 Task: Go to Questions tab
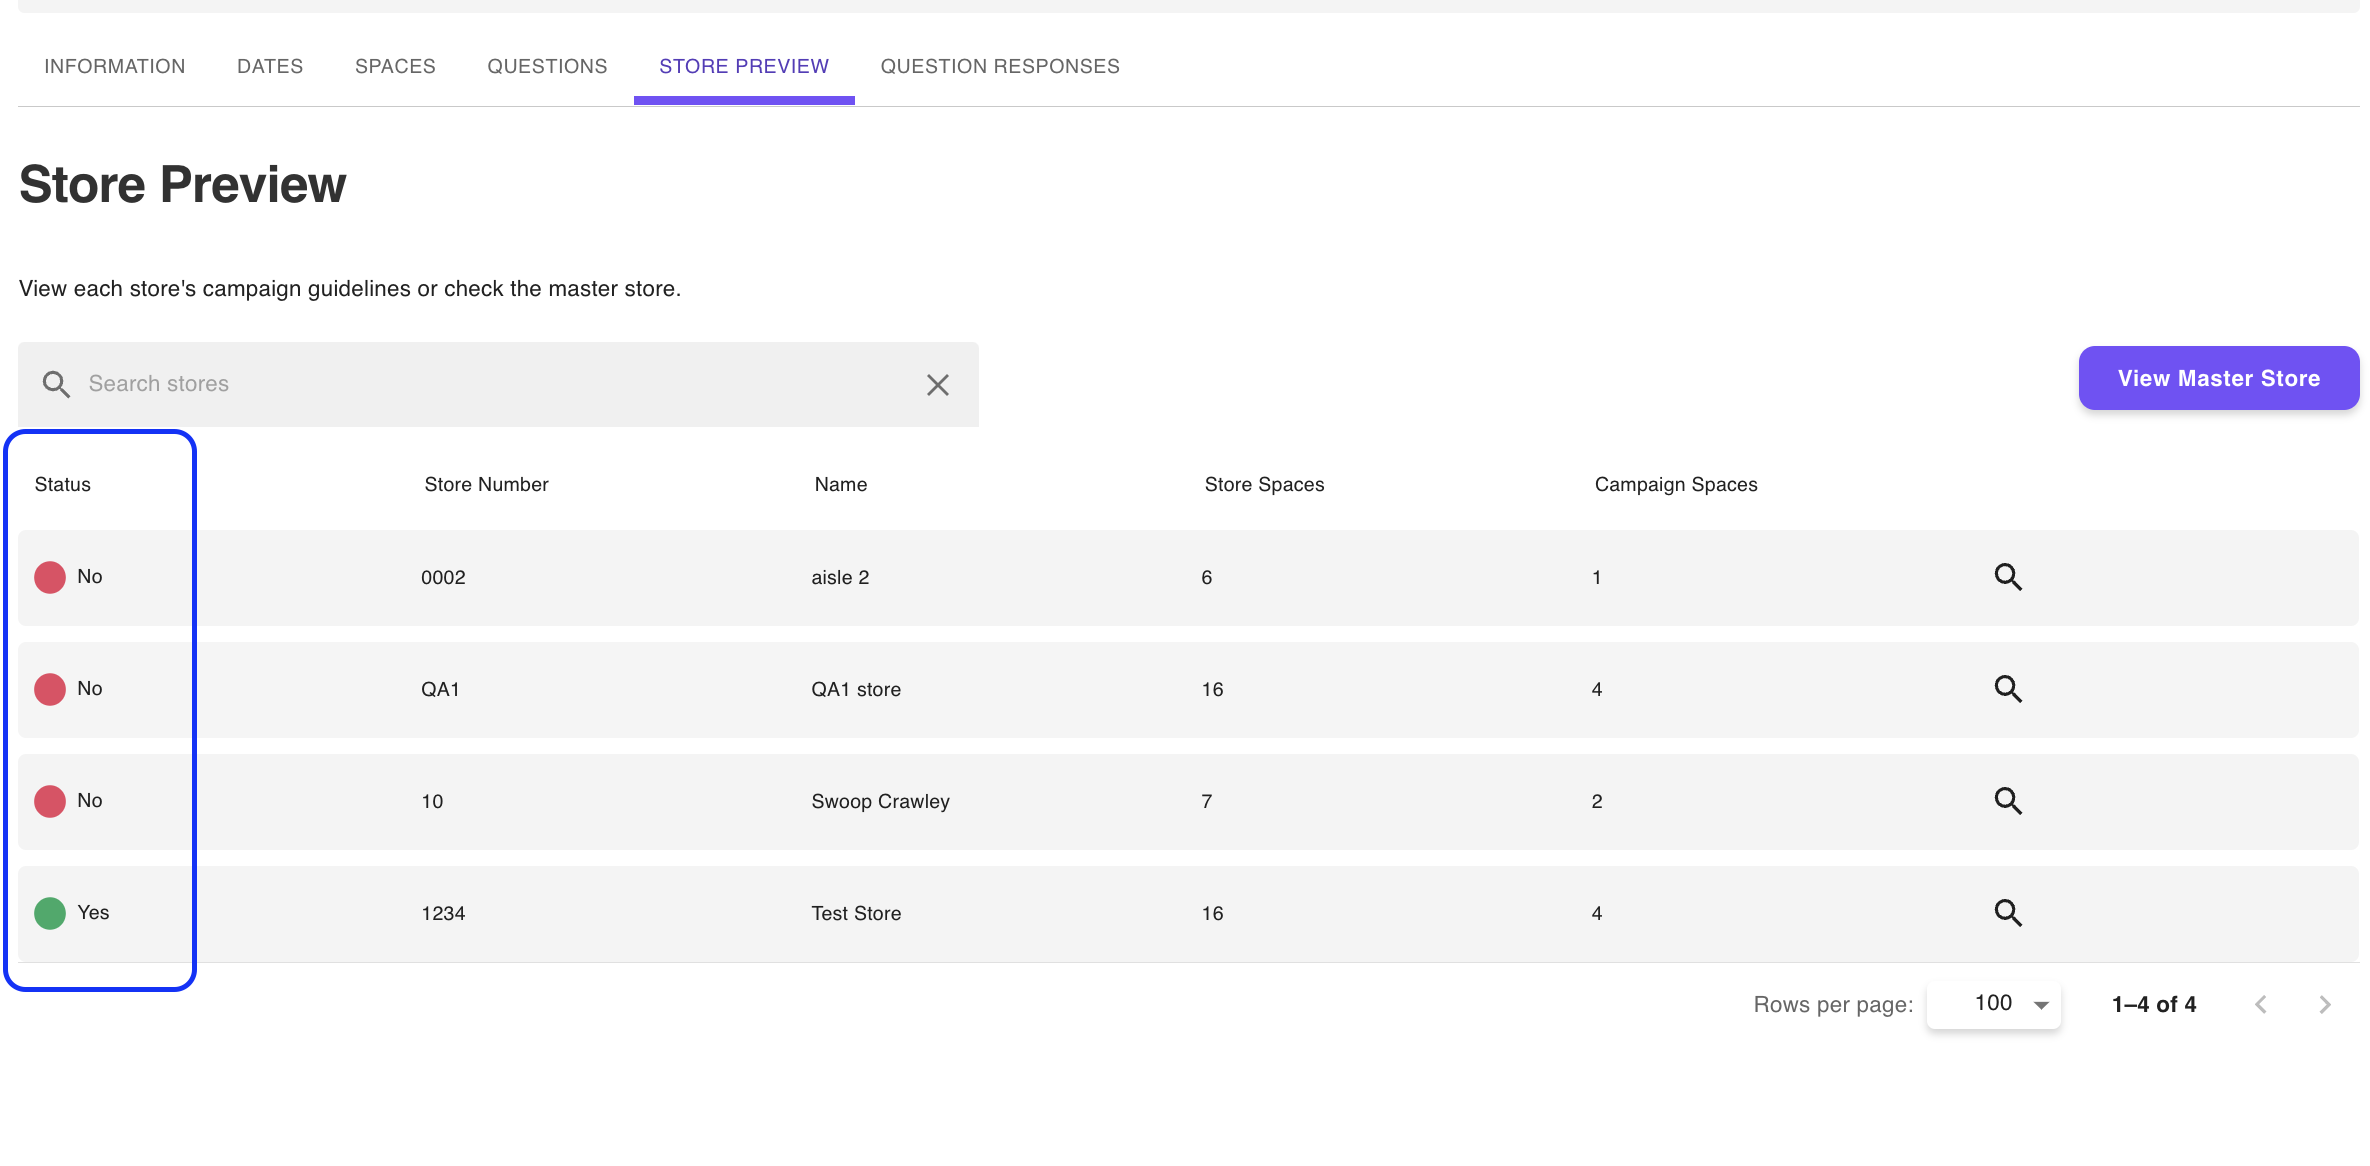click(x=547, y=66)
